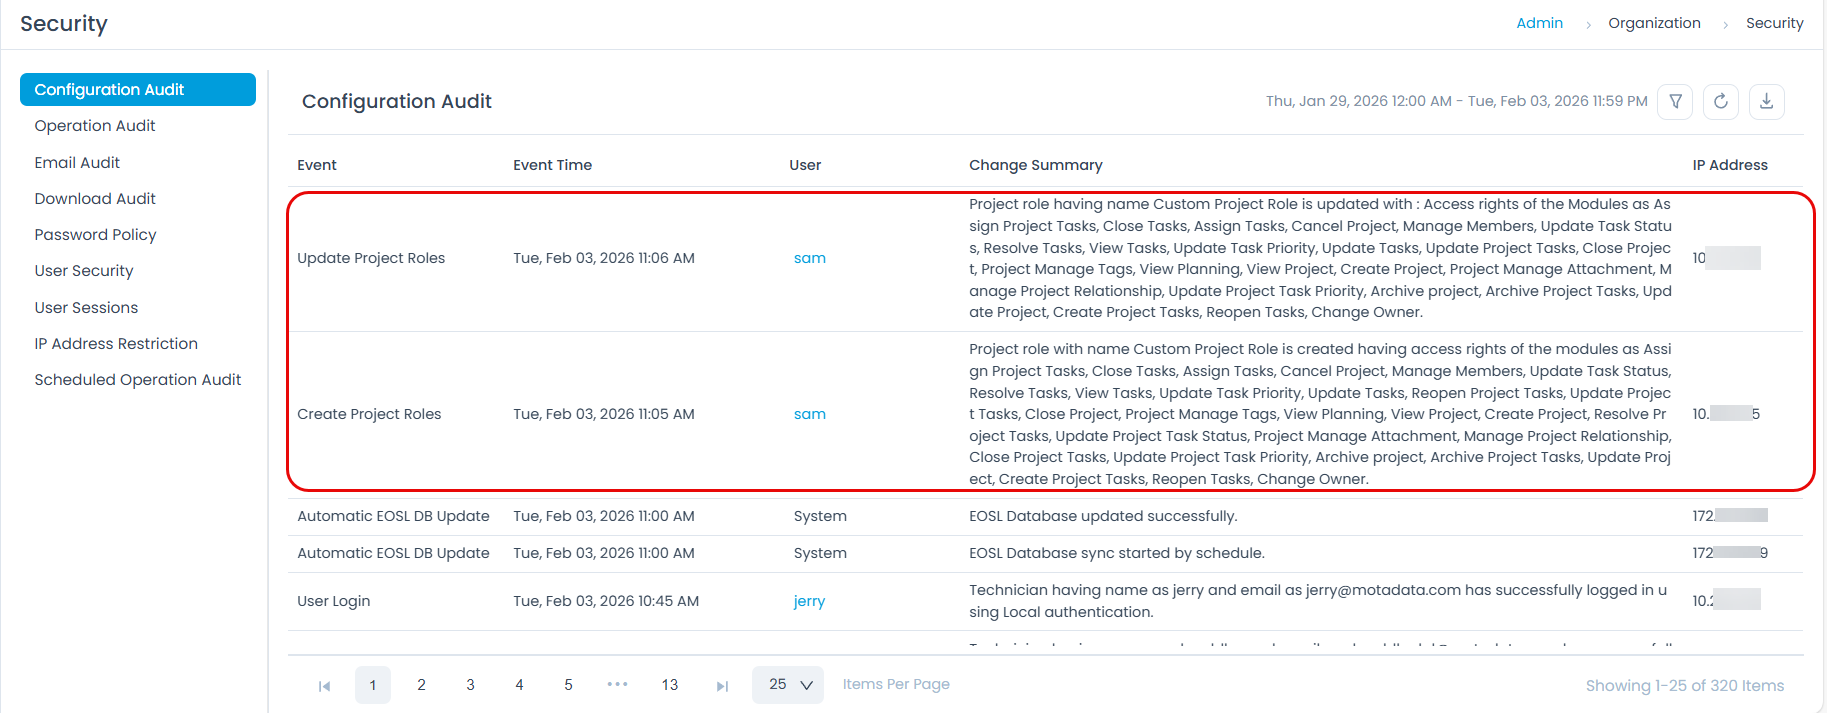Click the refresh icon in audit header

(1721, 101)
